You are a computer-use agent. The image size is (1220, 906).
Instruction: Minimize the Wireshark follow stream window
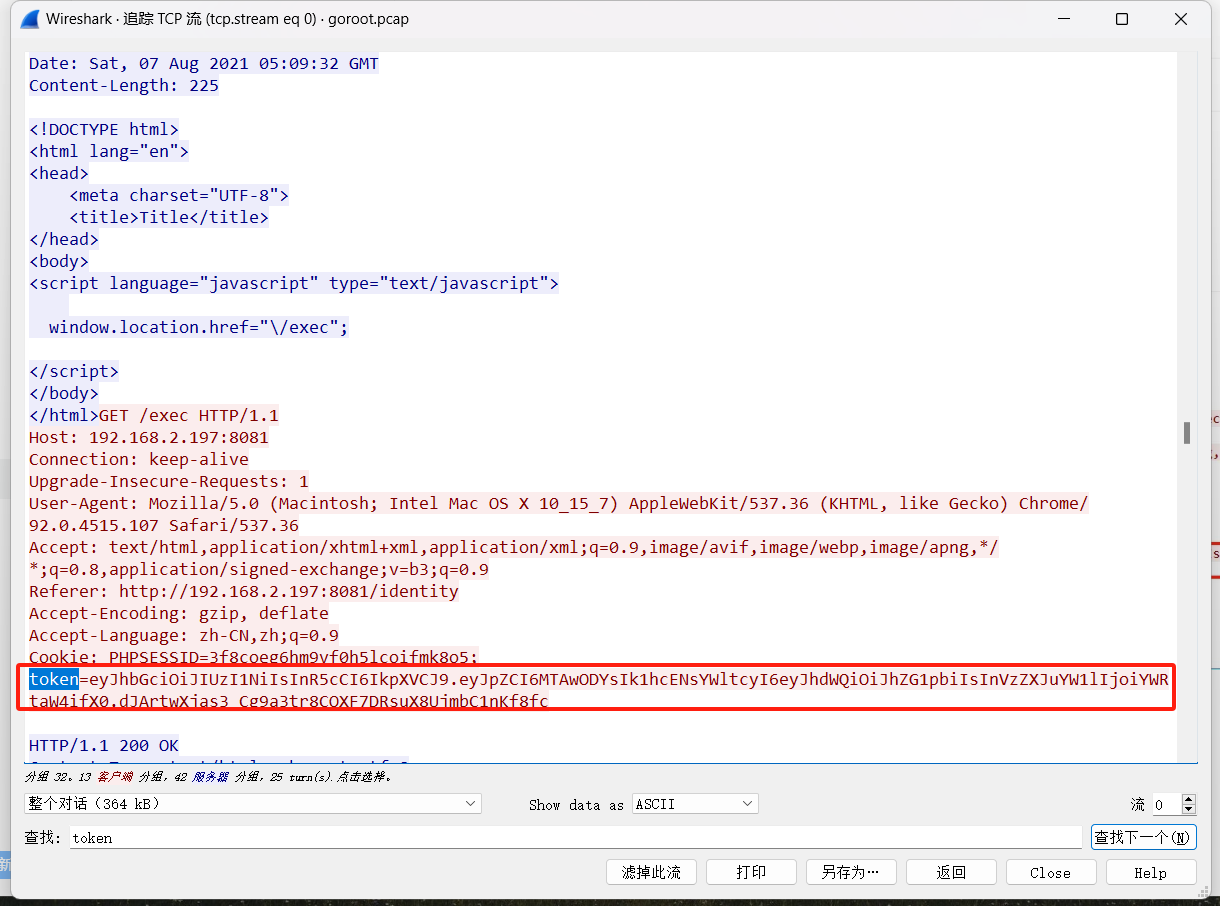(x=1065, y=19)
